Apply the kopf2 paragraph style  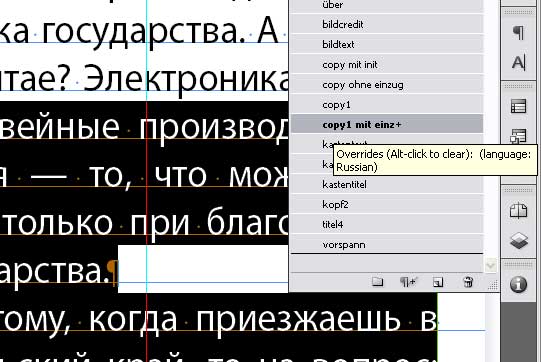coord(386,205)
